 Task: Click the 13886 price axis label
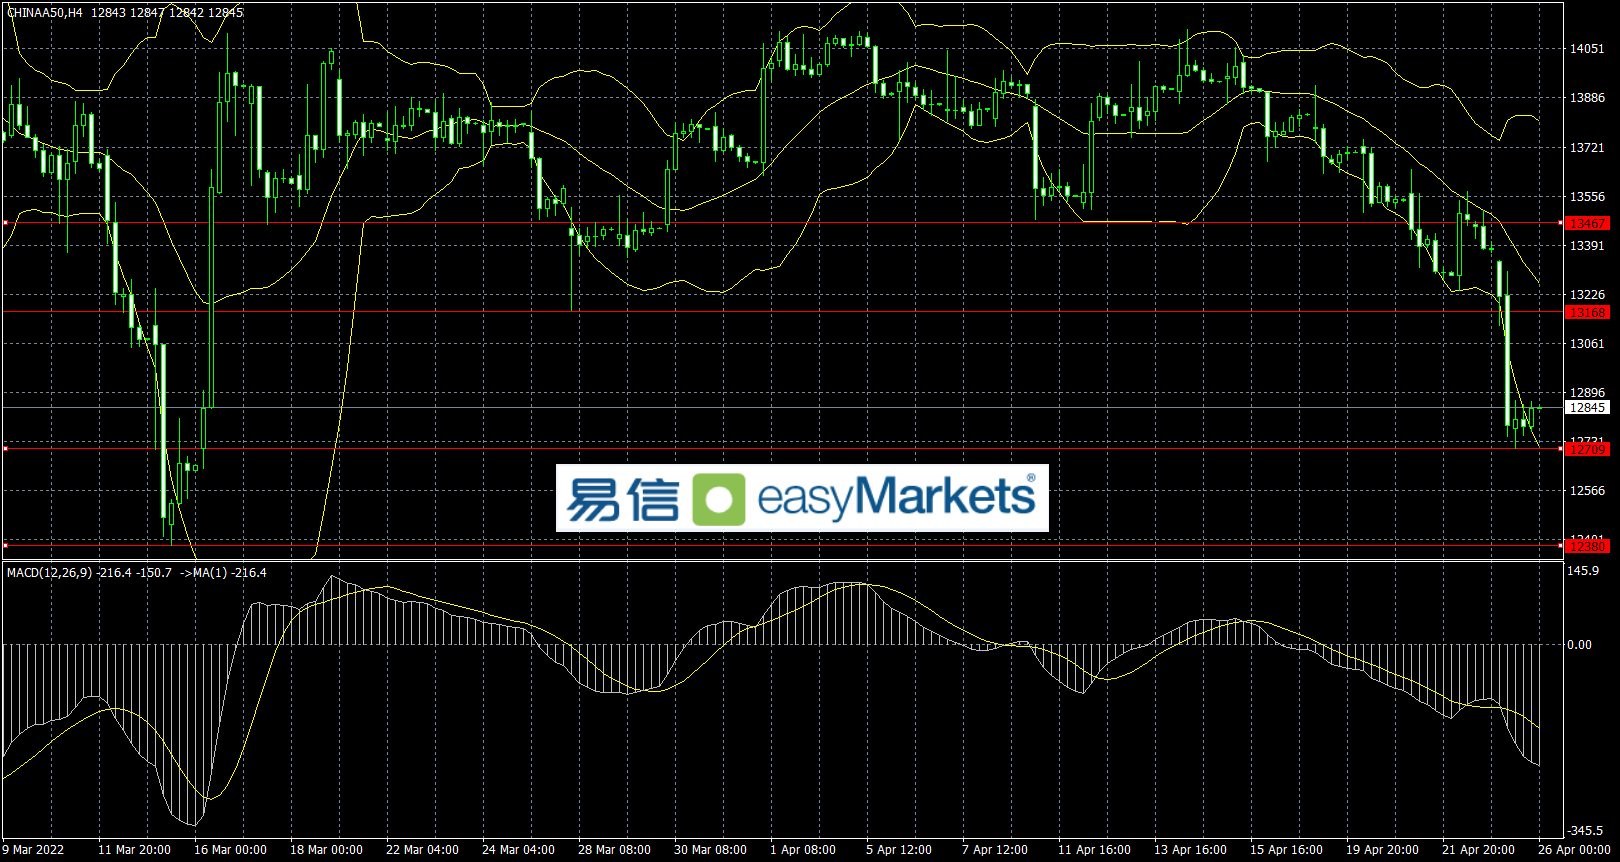coord(1587,98)
